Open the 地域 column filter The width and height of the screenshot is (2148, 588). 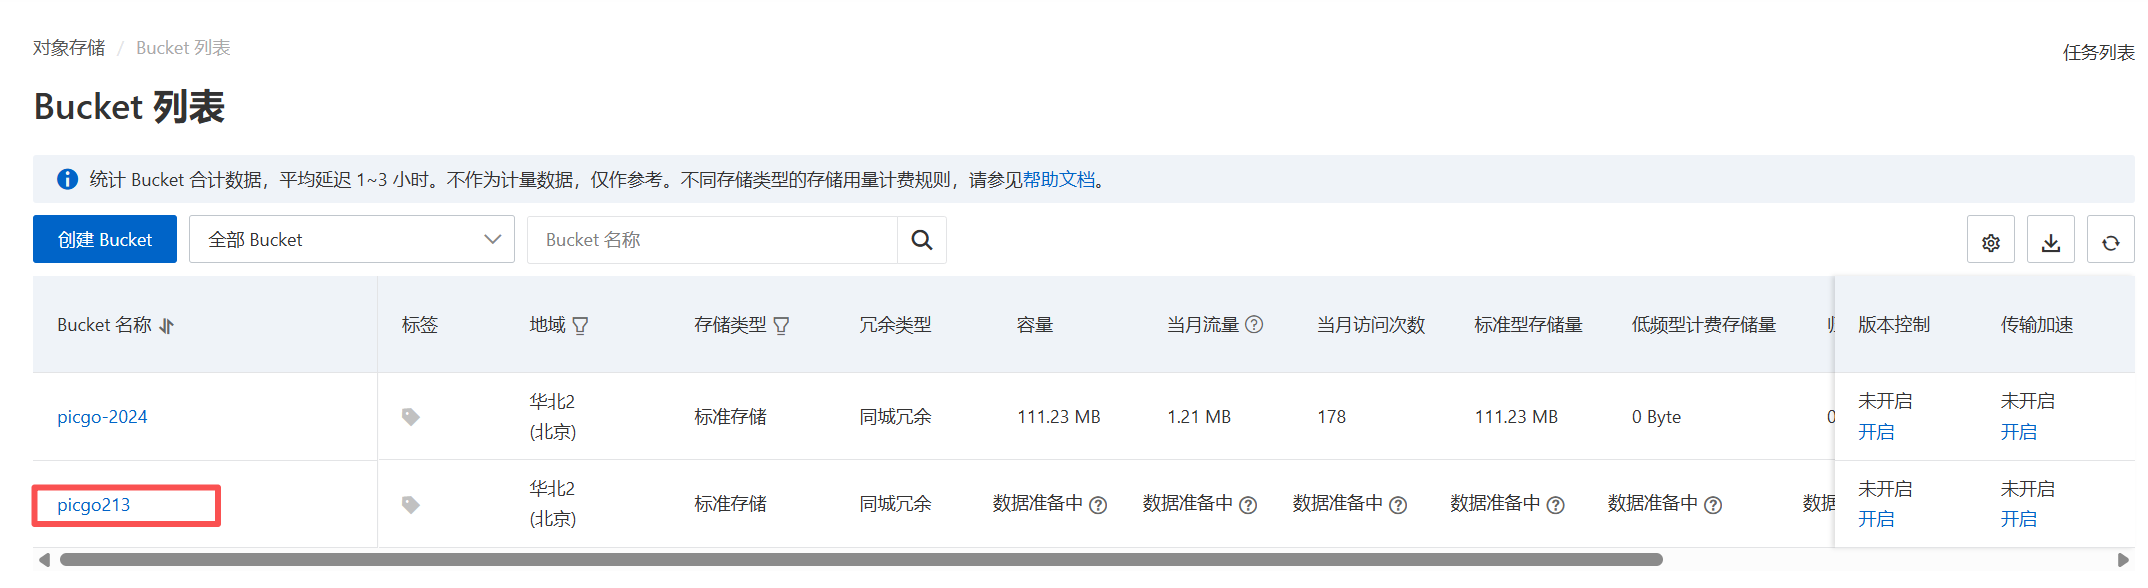tap(580, 326)
